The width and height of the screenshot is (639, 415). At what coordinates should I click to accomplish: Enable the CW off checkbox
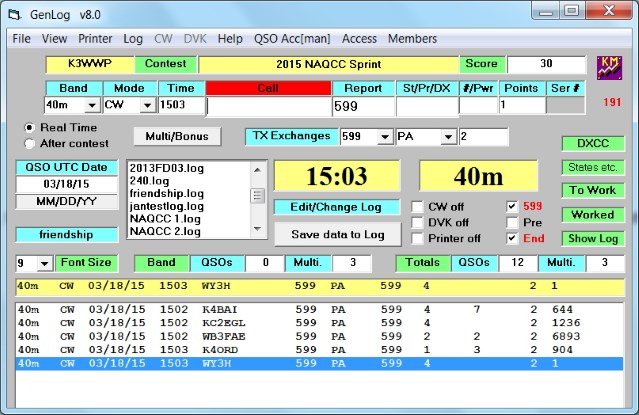pos(418,207)
